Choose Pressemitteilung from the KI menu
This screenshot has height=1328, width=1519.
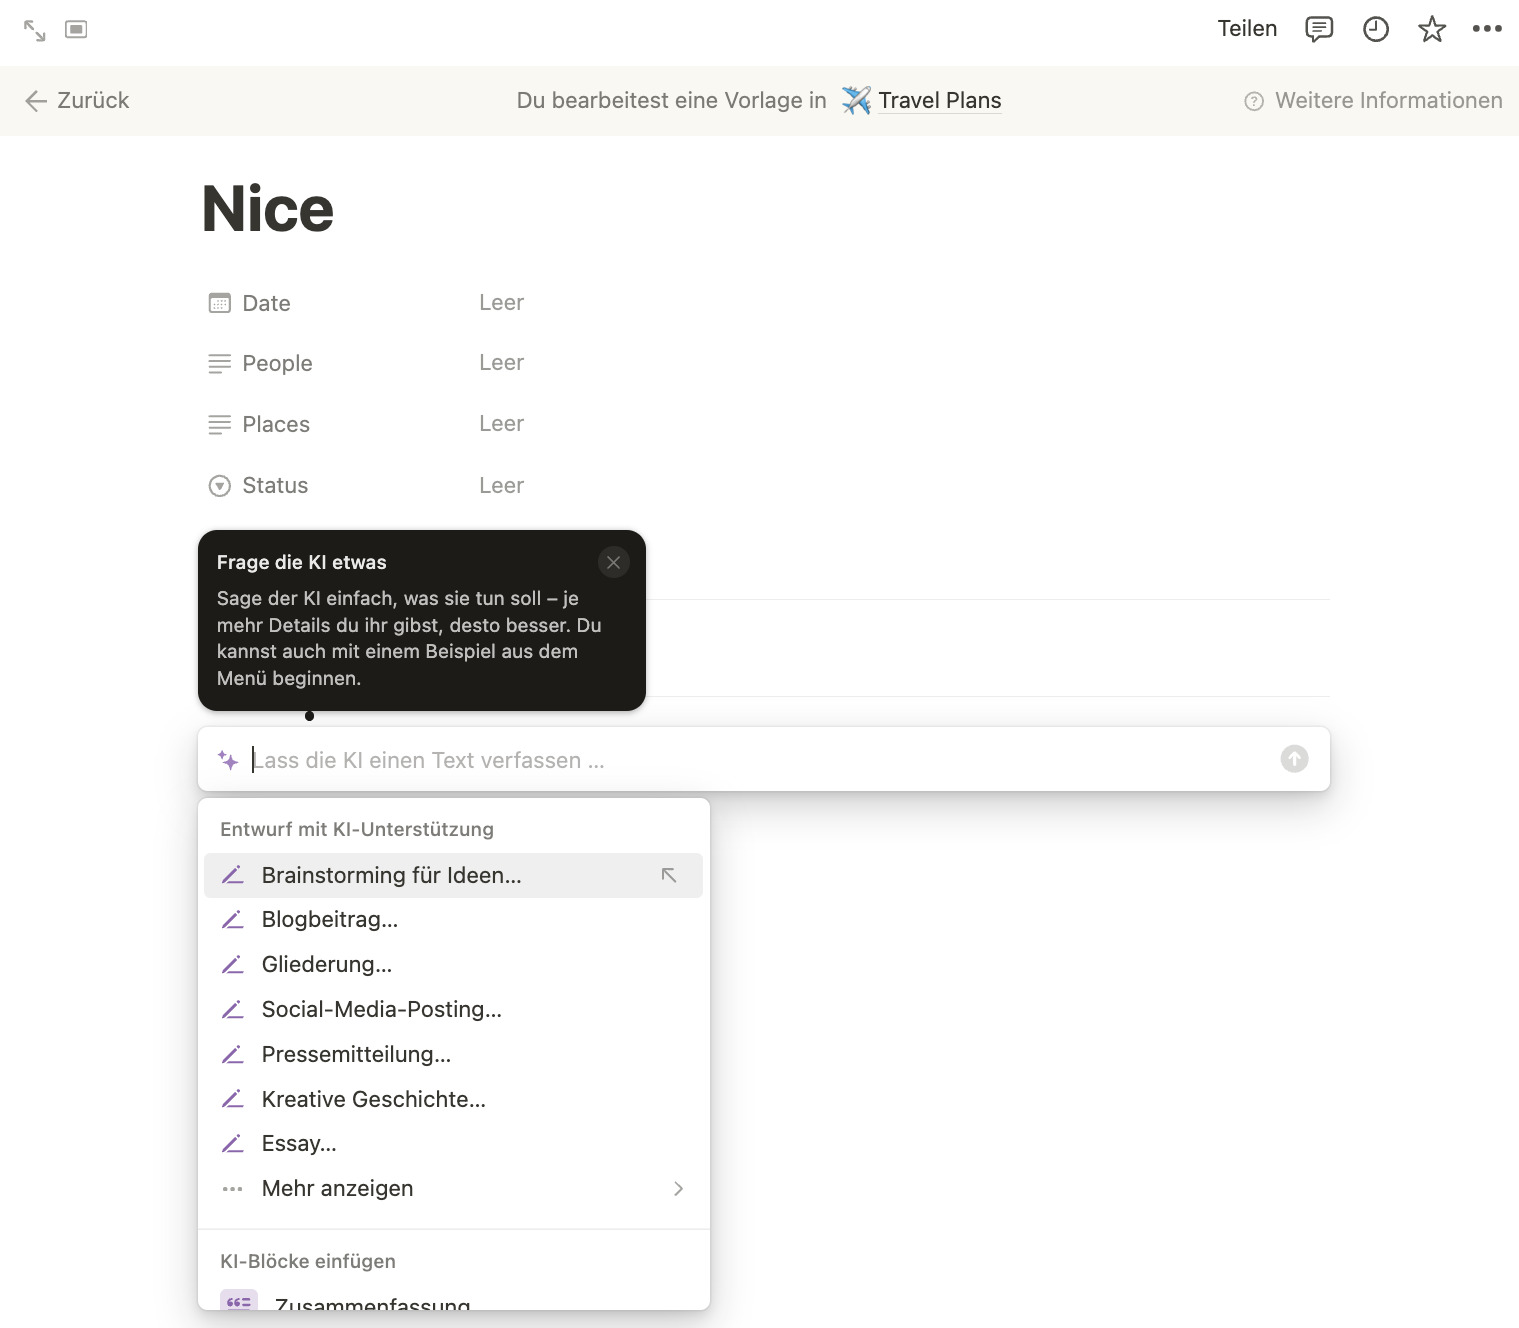pyautogui.click(x=356, y=1054)
